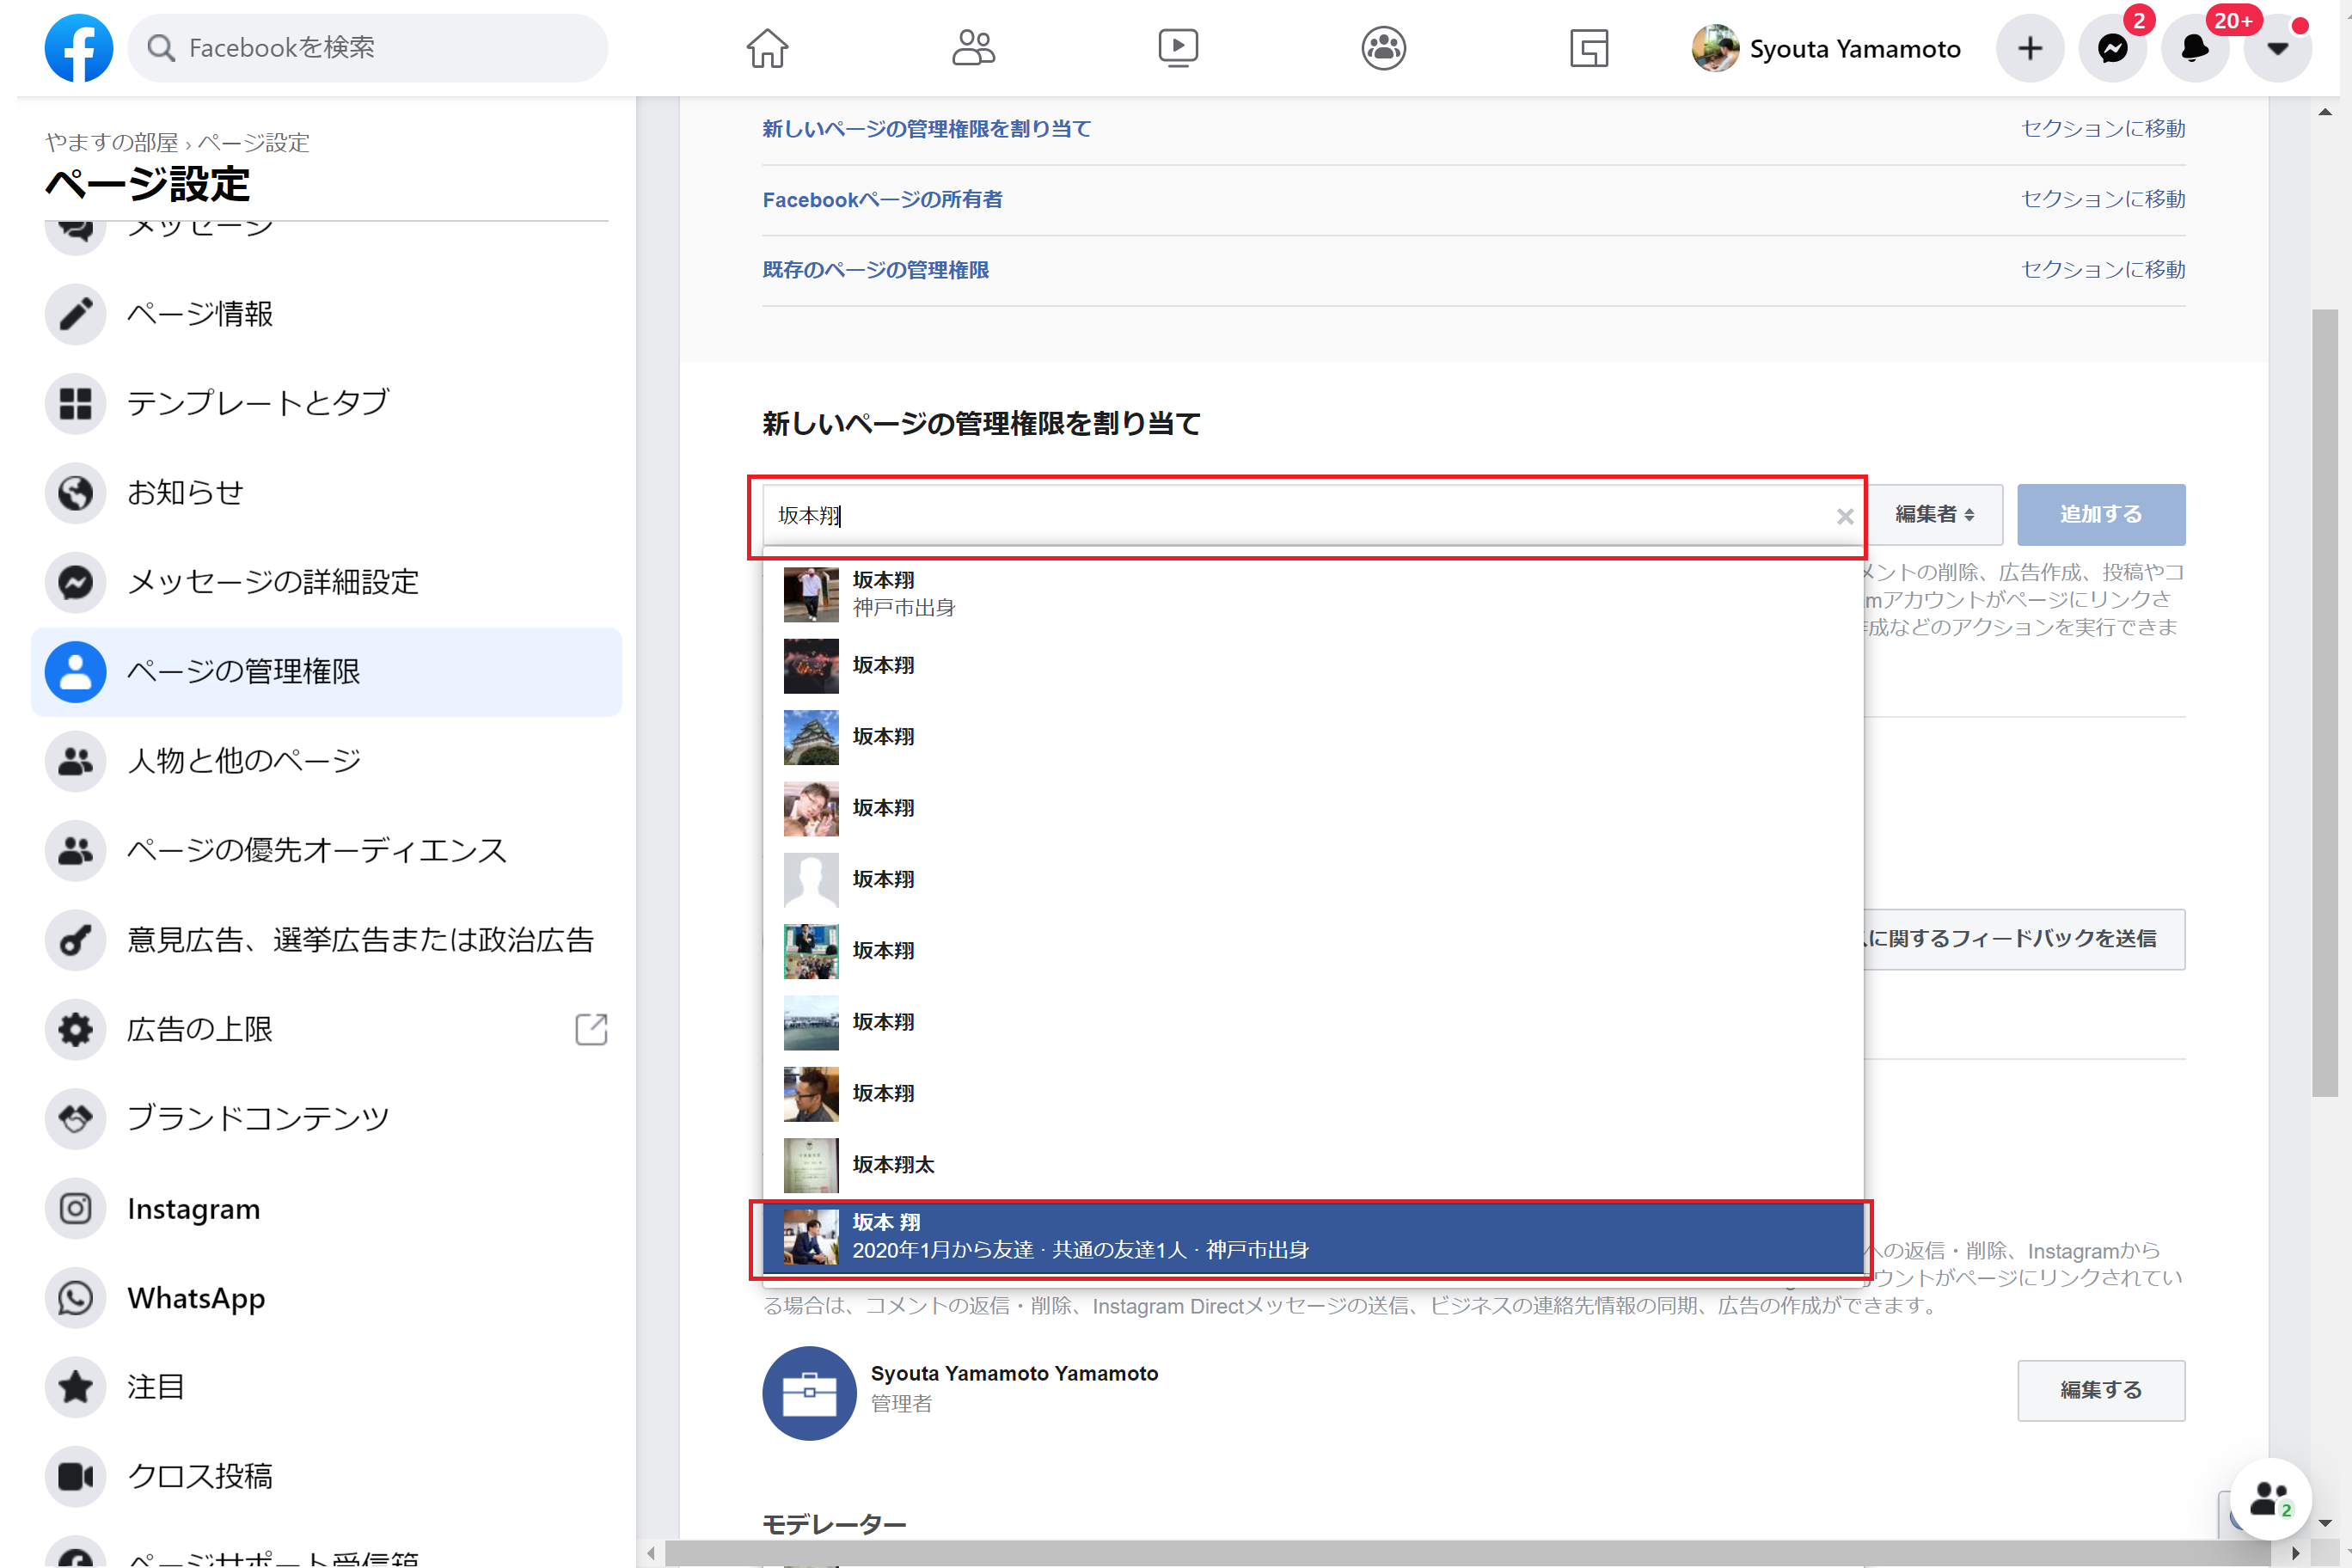
Task: Click やますの部屋 breadcrumb link
Action: [x=111, y=142]
